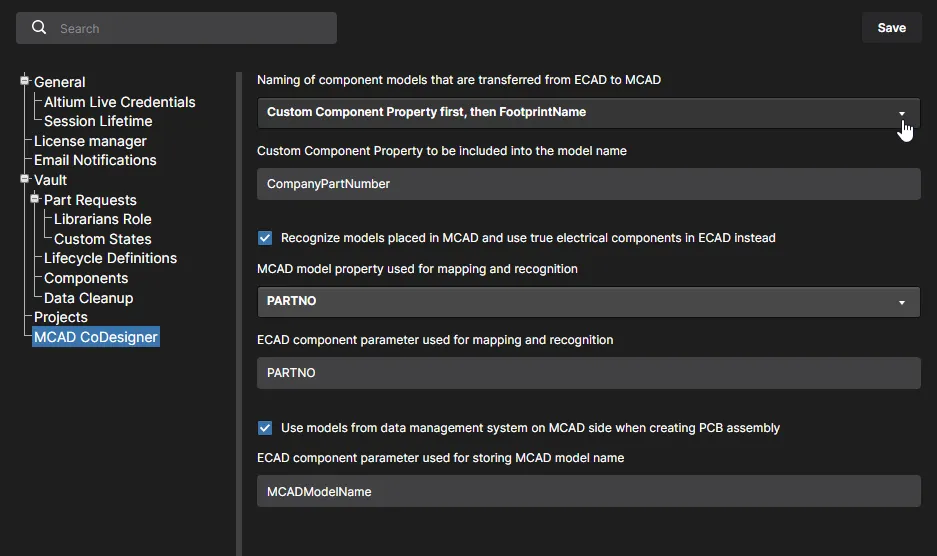
Task: Open the MCAD model property dropdown arrow
Action: click(x=902, y=303)
